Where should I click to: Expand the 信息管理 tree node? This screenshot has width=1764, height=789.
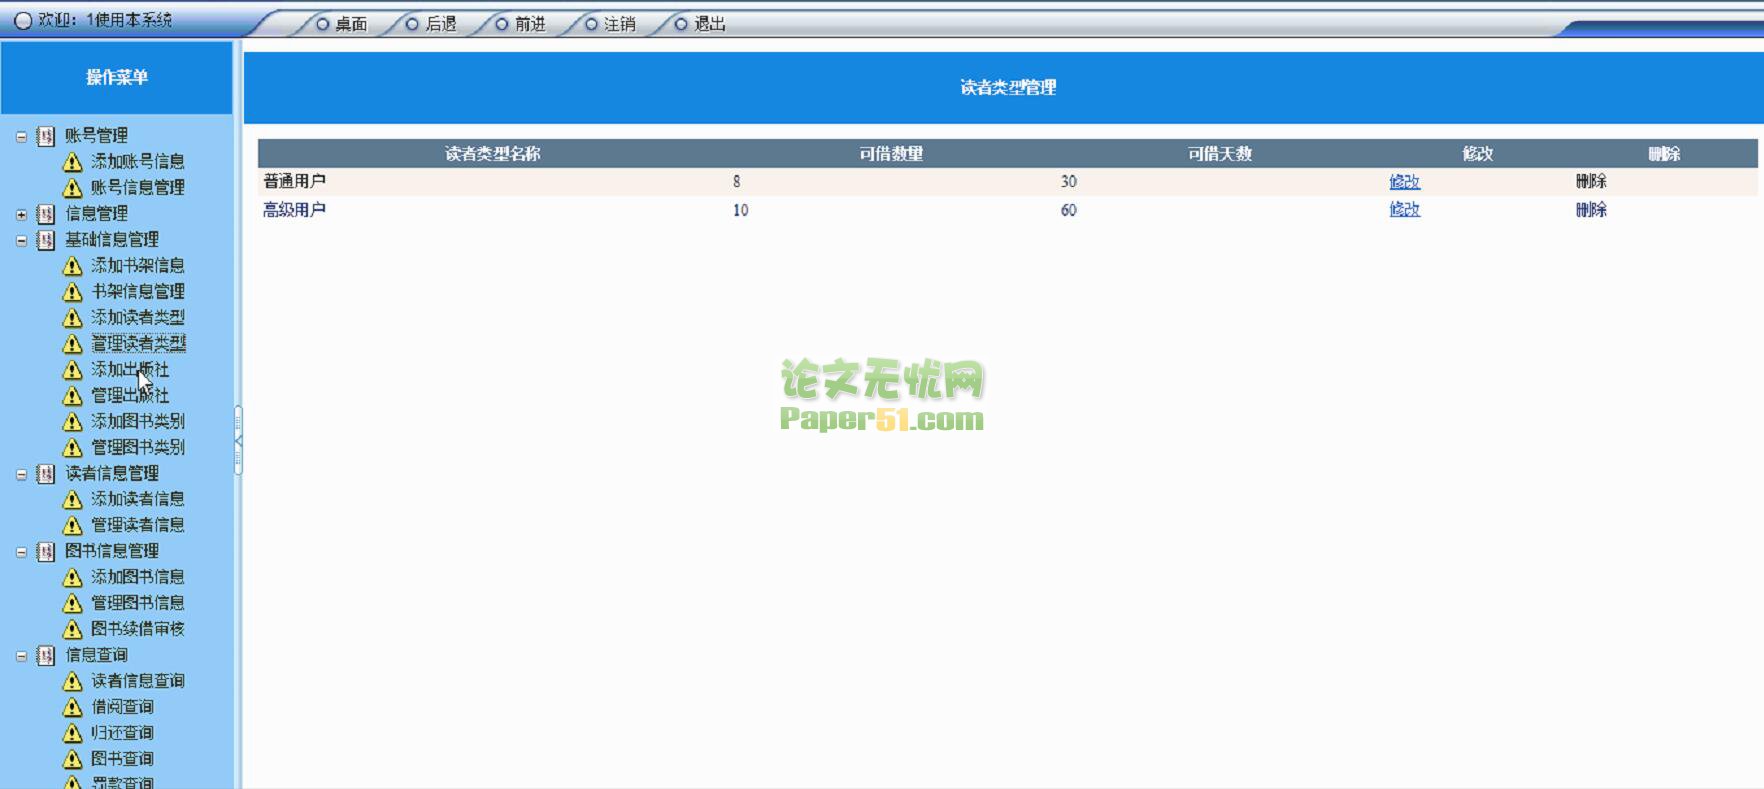click(x=21, y=214)
